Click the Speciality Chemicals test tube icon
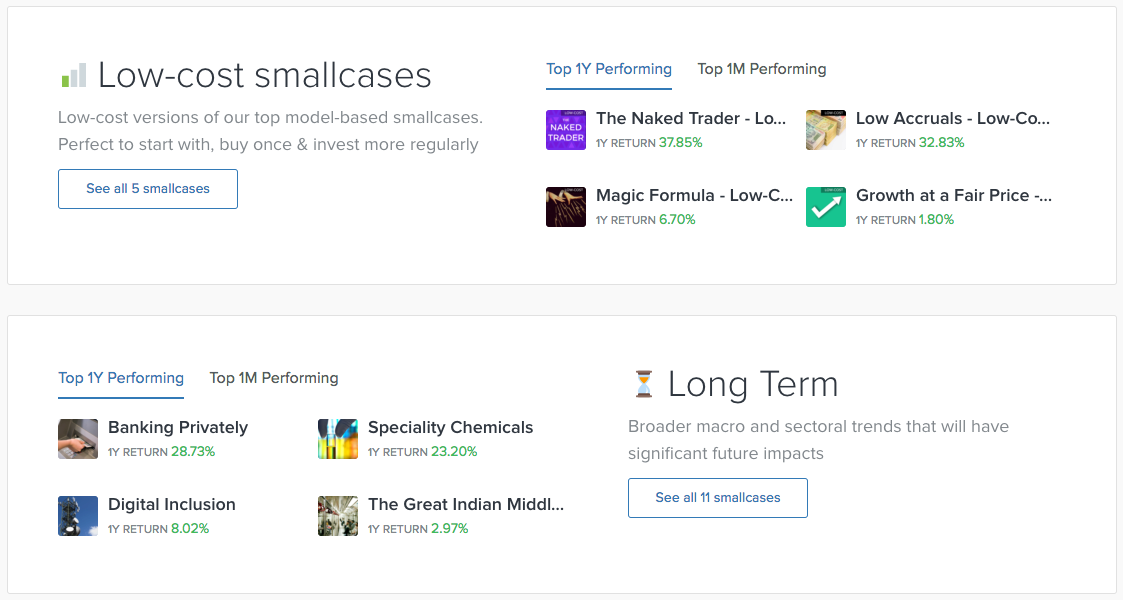 337,439
